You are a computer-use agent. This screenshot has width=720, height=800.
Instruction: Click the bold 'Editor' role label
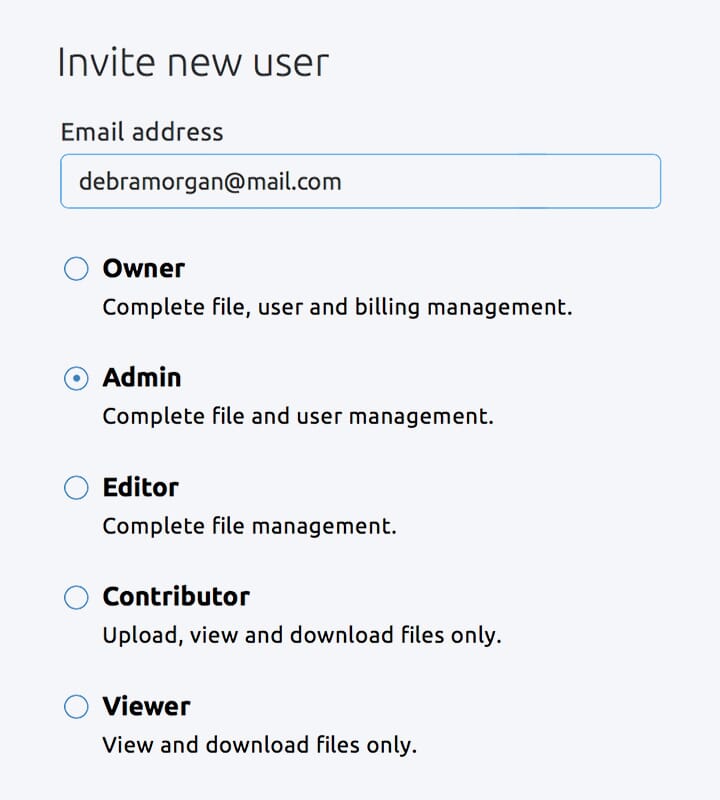[x=141, y=488]
